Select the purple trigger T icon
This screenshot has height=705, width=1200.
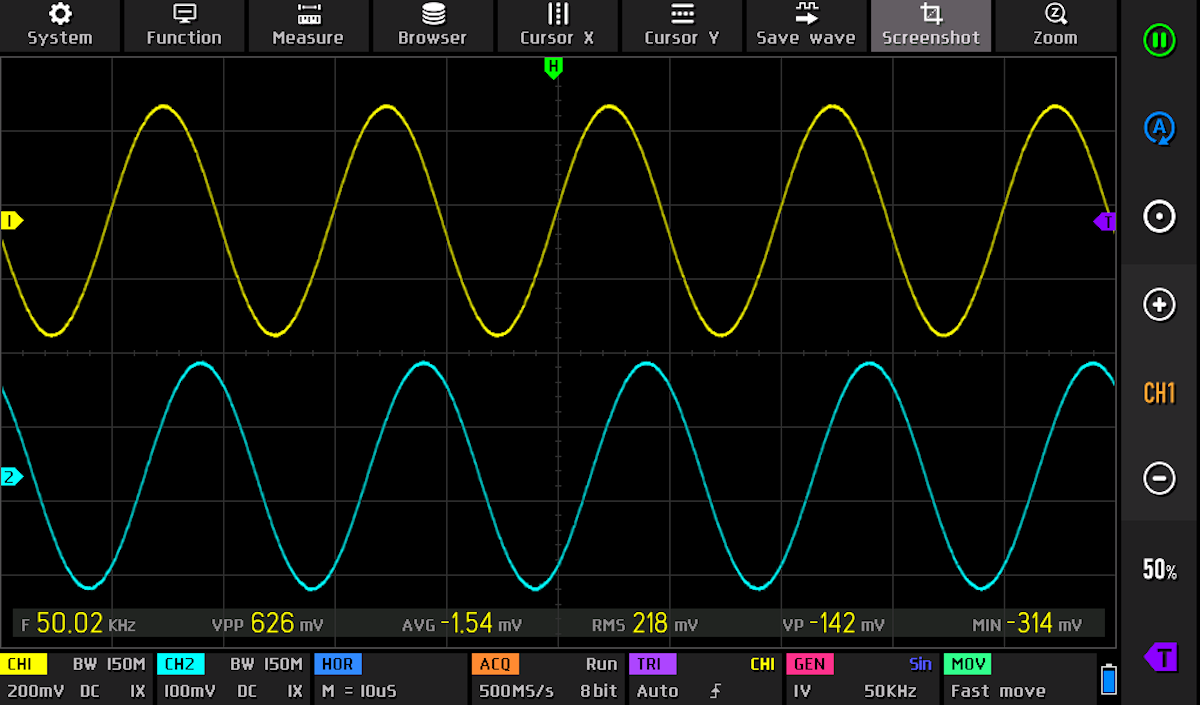click(x=1159, y=657)
